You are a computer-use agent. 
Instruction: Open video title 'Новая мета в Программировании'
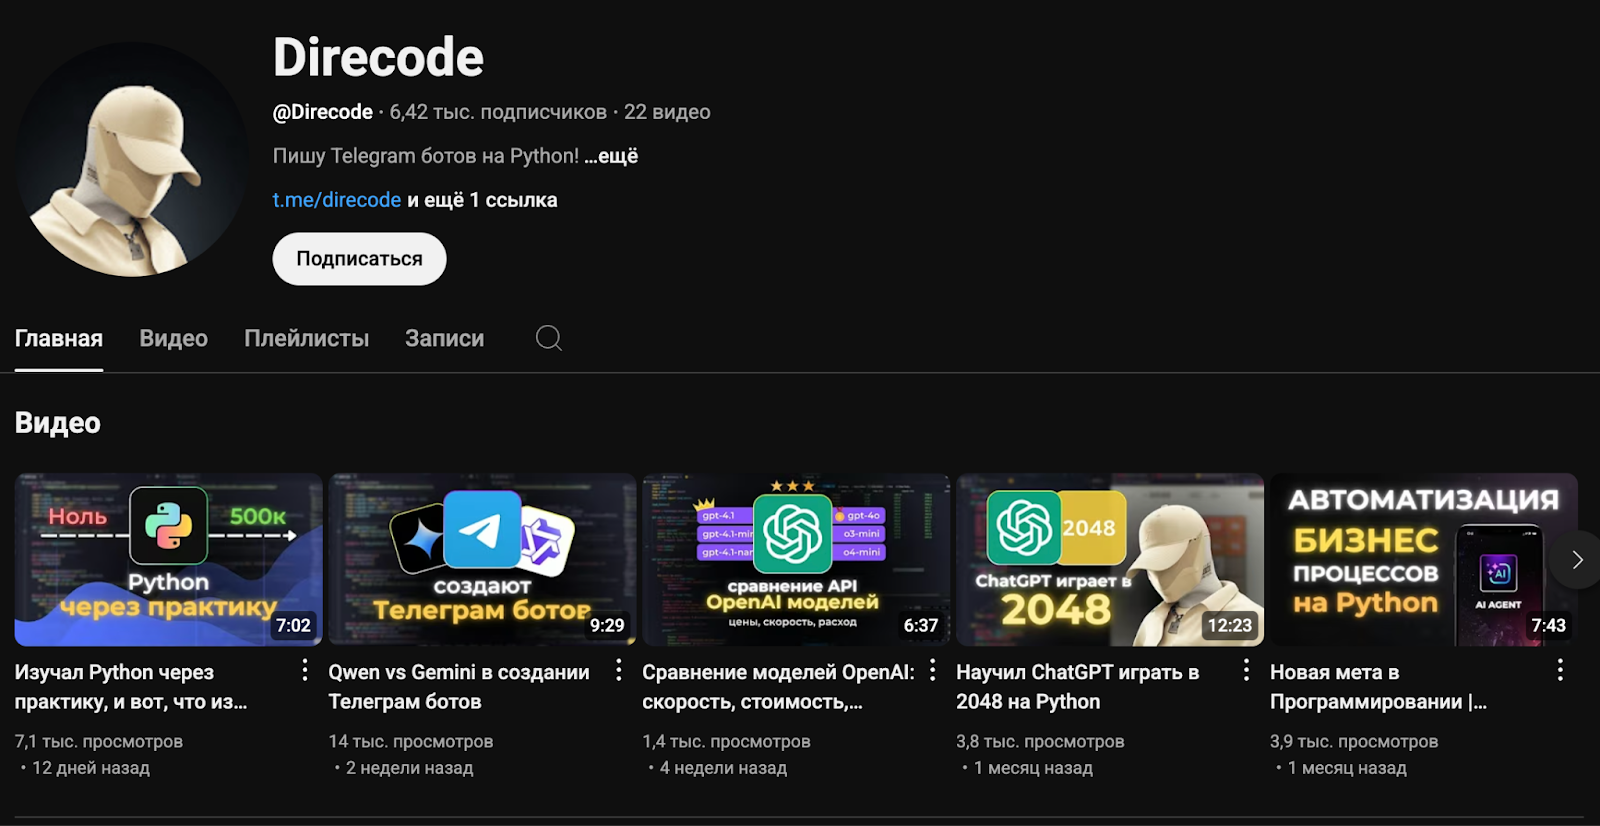[x=1378, y=687]
